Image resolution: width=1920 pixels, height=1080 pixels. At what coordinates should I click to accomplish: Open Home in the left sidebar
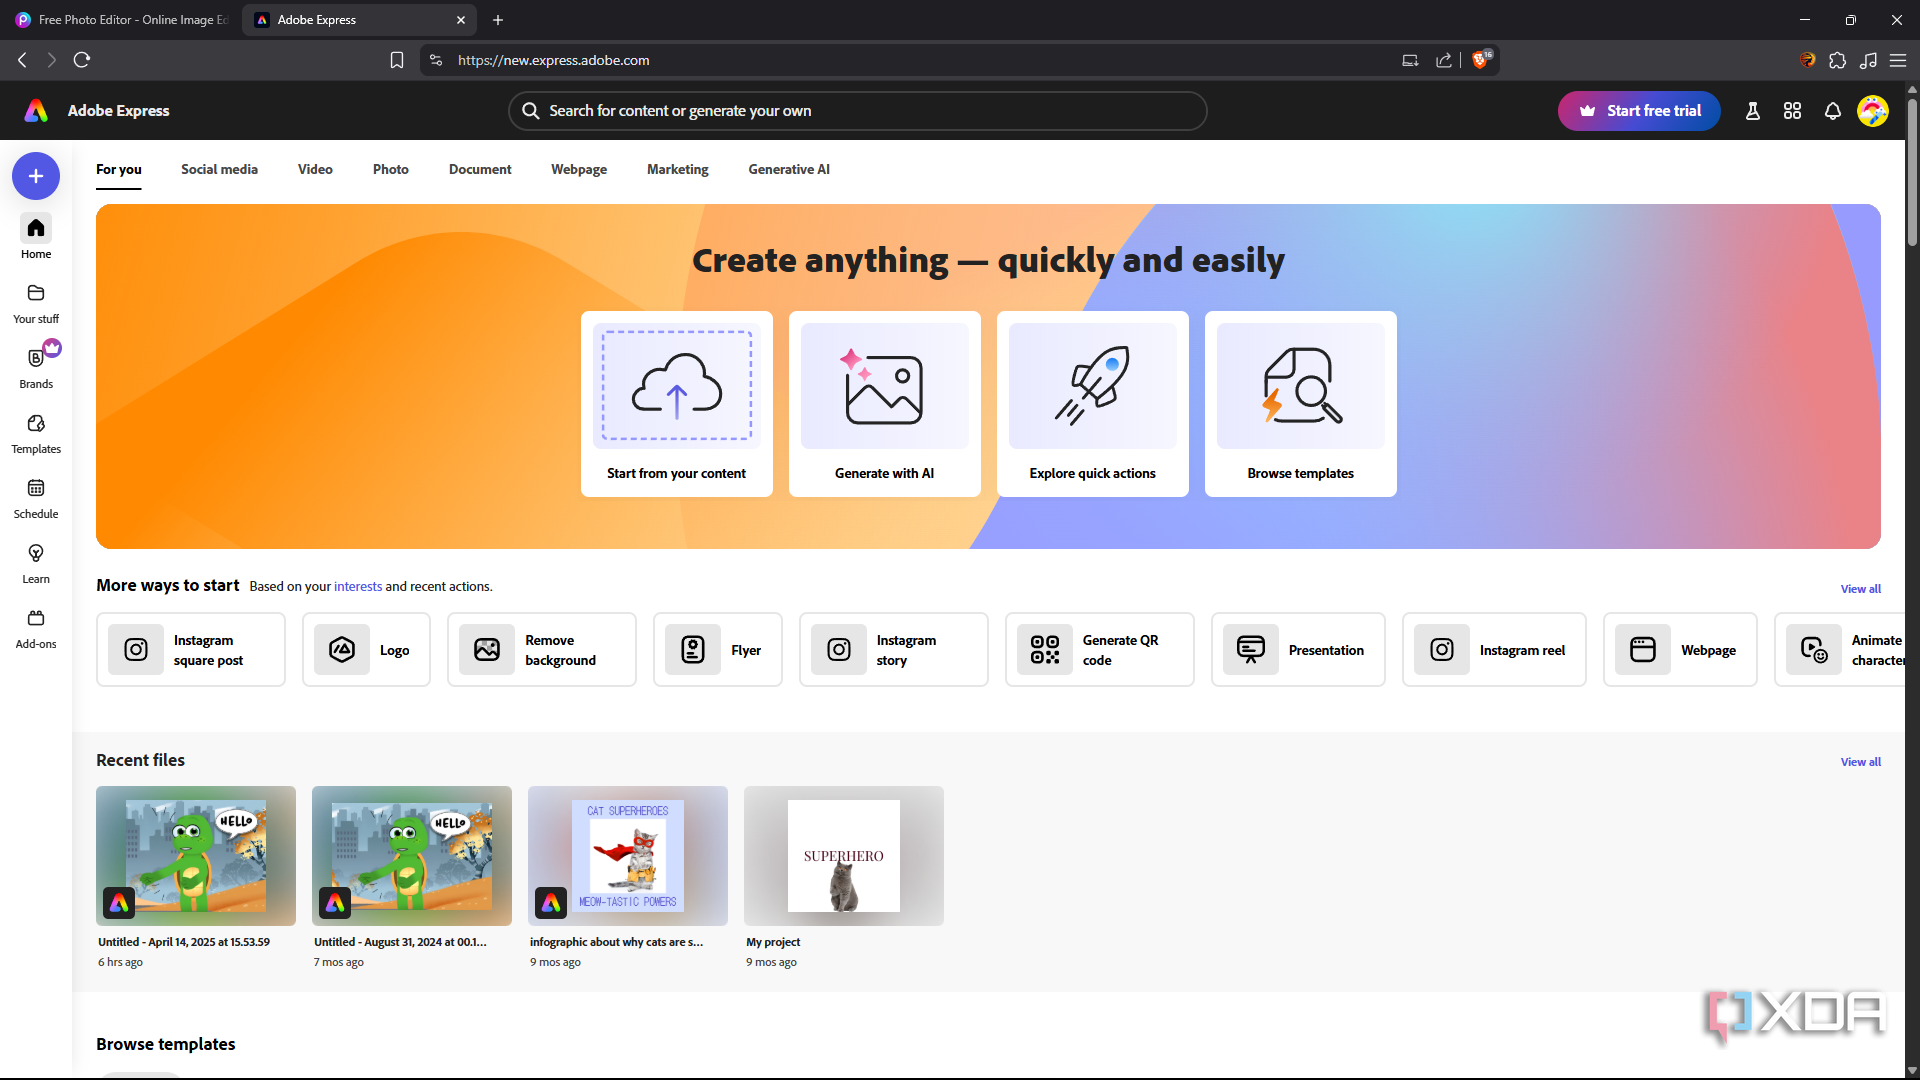pyautogui.click(x=36, y=238)
